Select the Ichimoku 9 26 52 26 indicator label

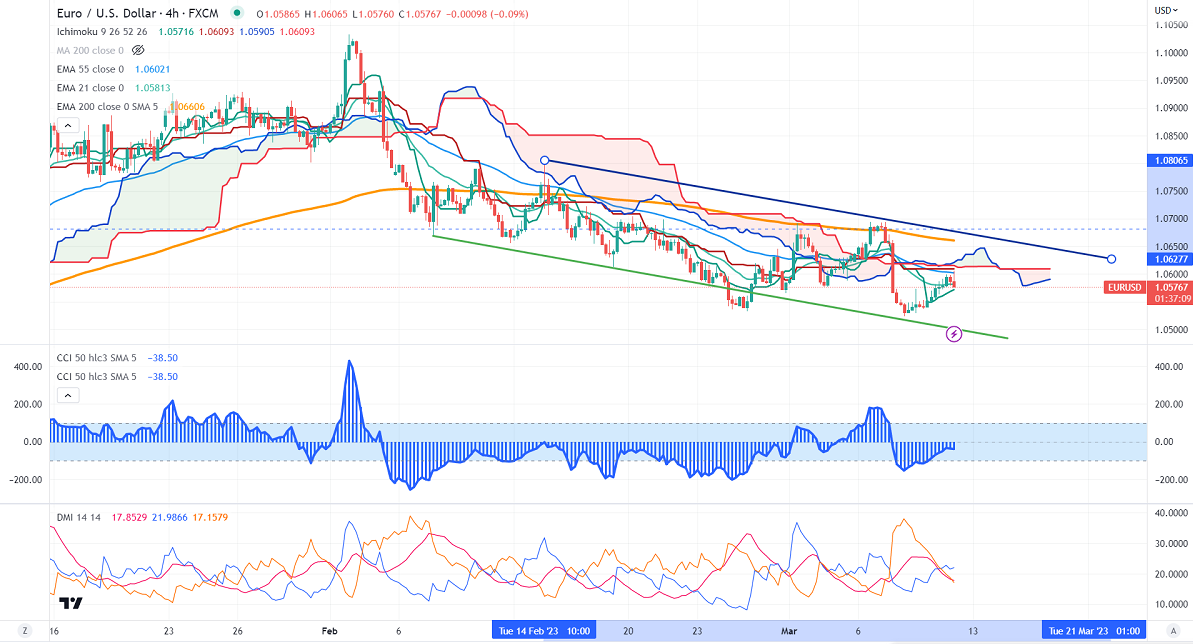pos(101,31)
